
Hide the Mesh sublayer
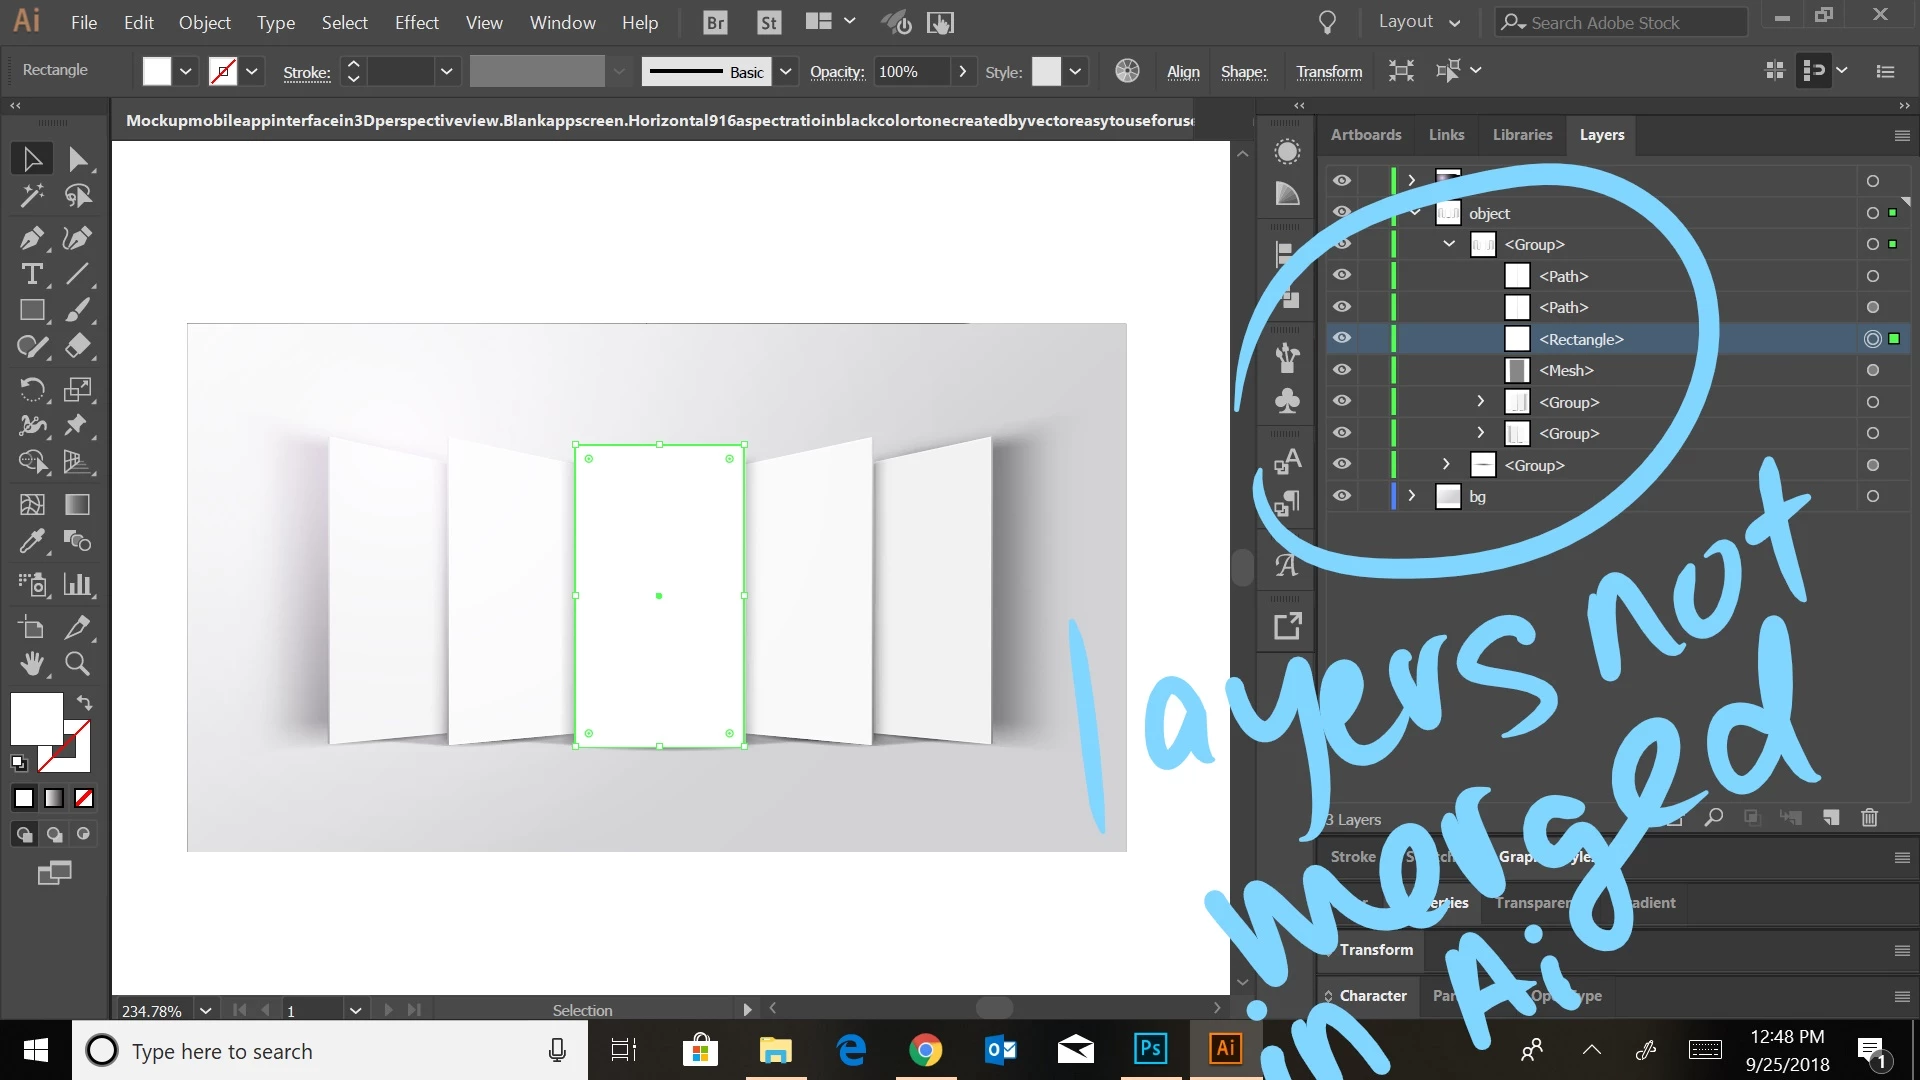pos(1342,370)
